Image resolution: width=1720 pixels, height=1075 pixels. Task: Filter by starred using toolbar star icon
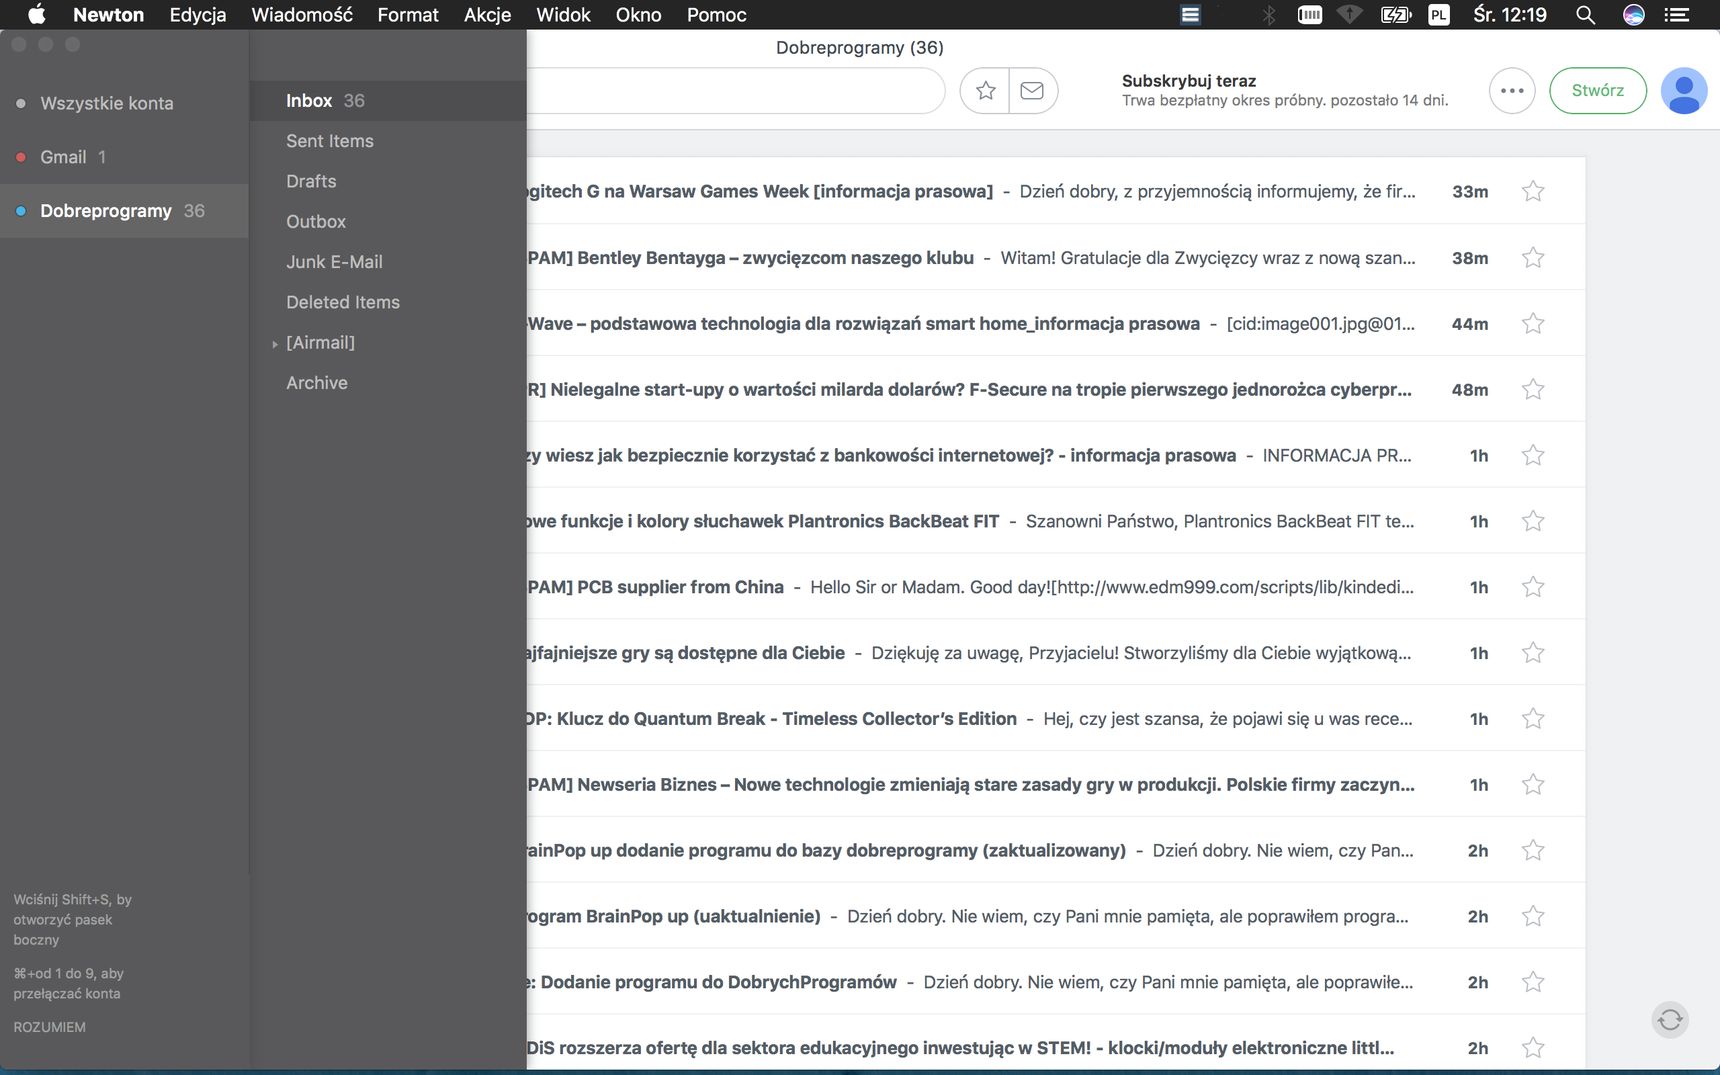[985, 91]
